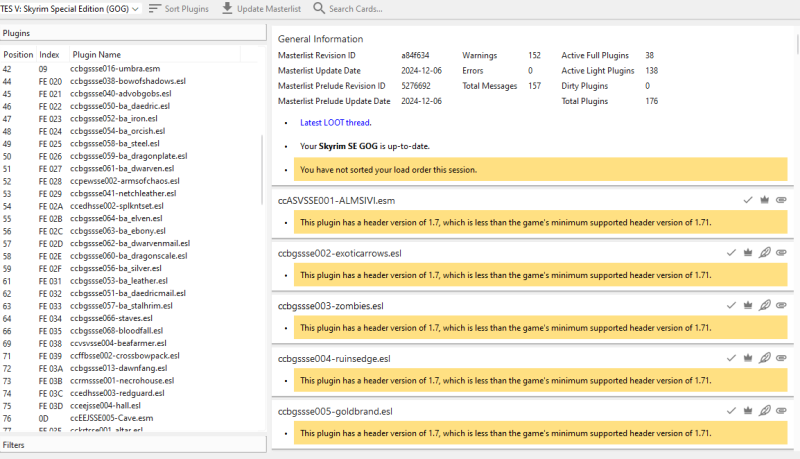
Task: Click the light plugin feather icon on ccbgssse003-zombies.esl card
Action: [764, 304]
